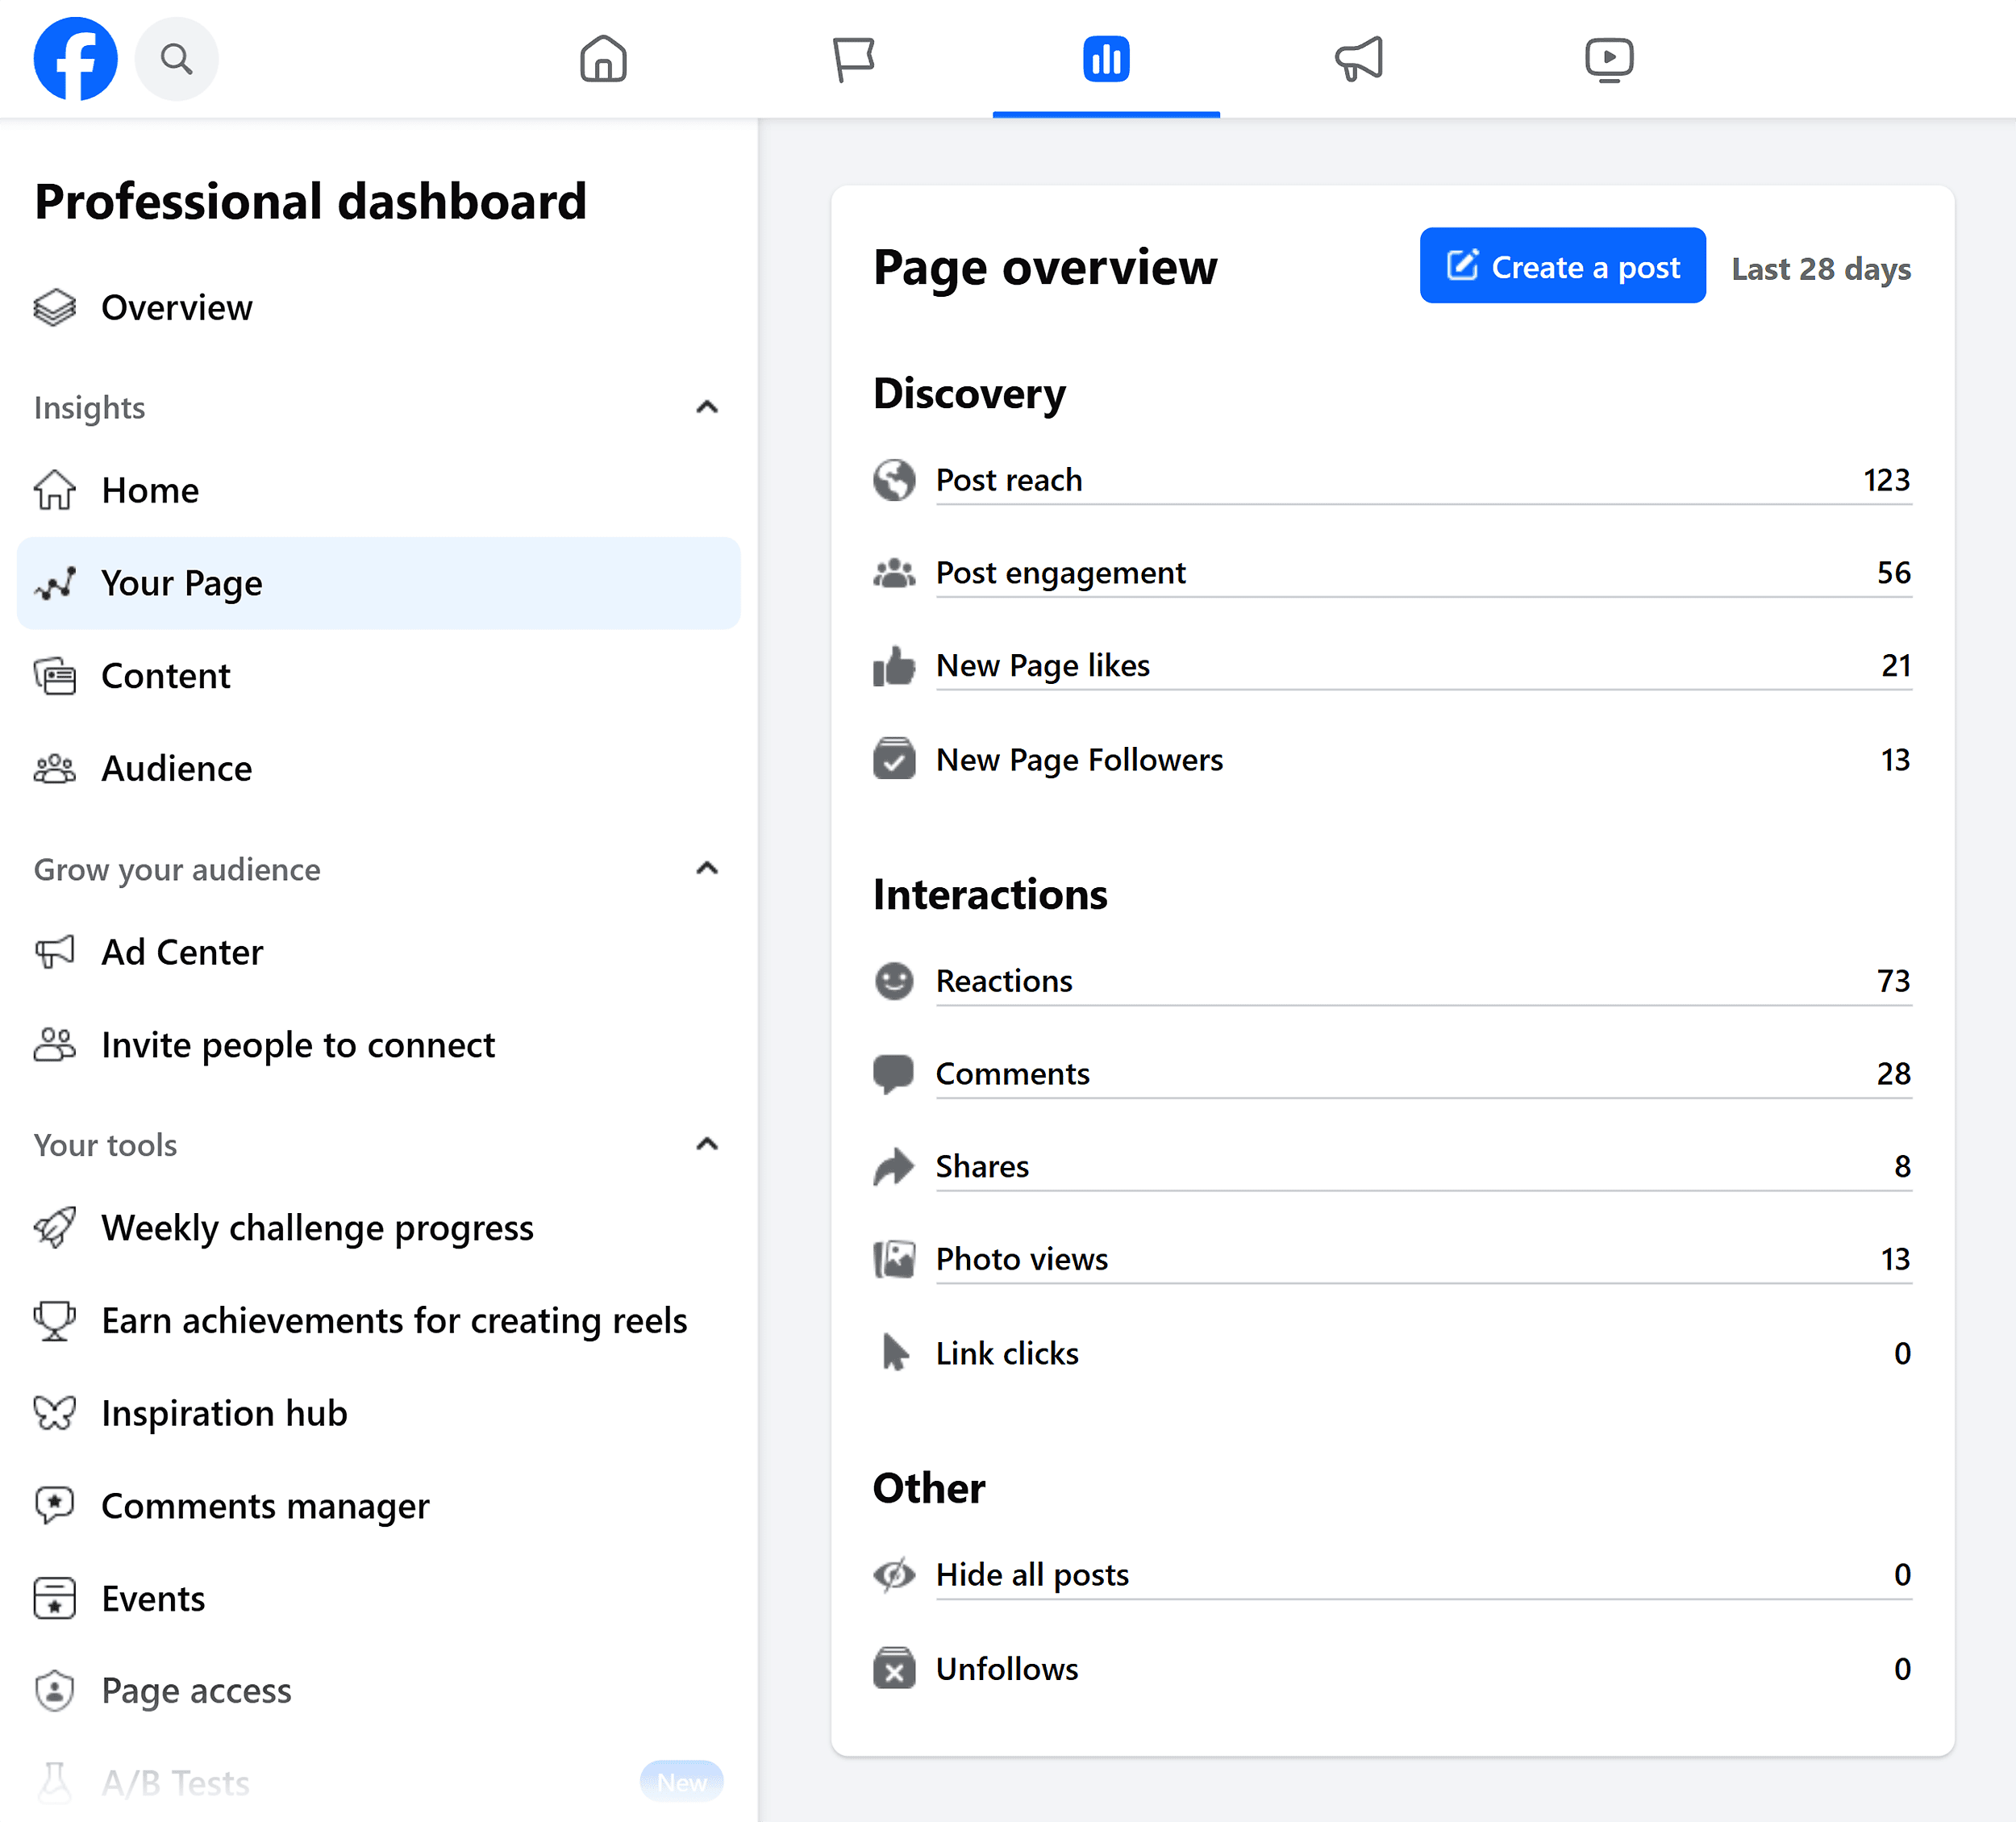Click the search magnifier icon
The height and width of the screenshot is (1822, 2016).
(x=176, y=58)
